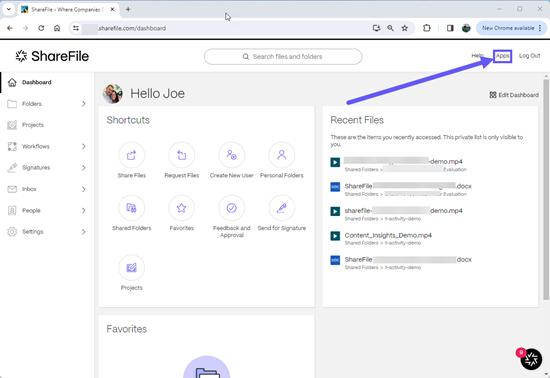Image resolution: width=550 pixels, height=378 pixels.
Task: Click the browser zoom magnifier icon
Action: (390, 28)
